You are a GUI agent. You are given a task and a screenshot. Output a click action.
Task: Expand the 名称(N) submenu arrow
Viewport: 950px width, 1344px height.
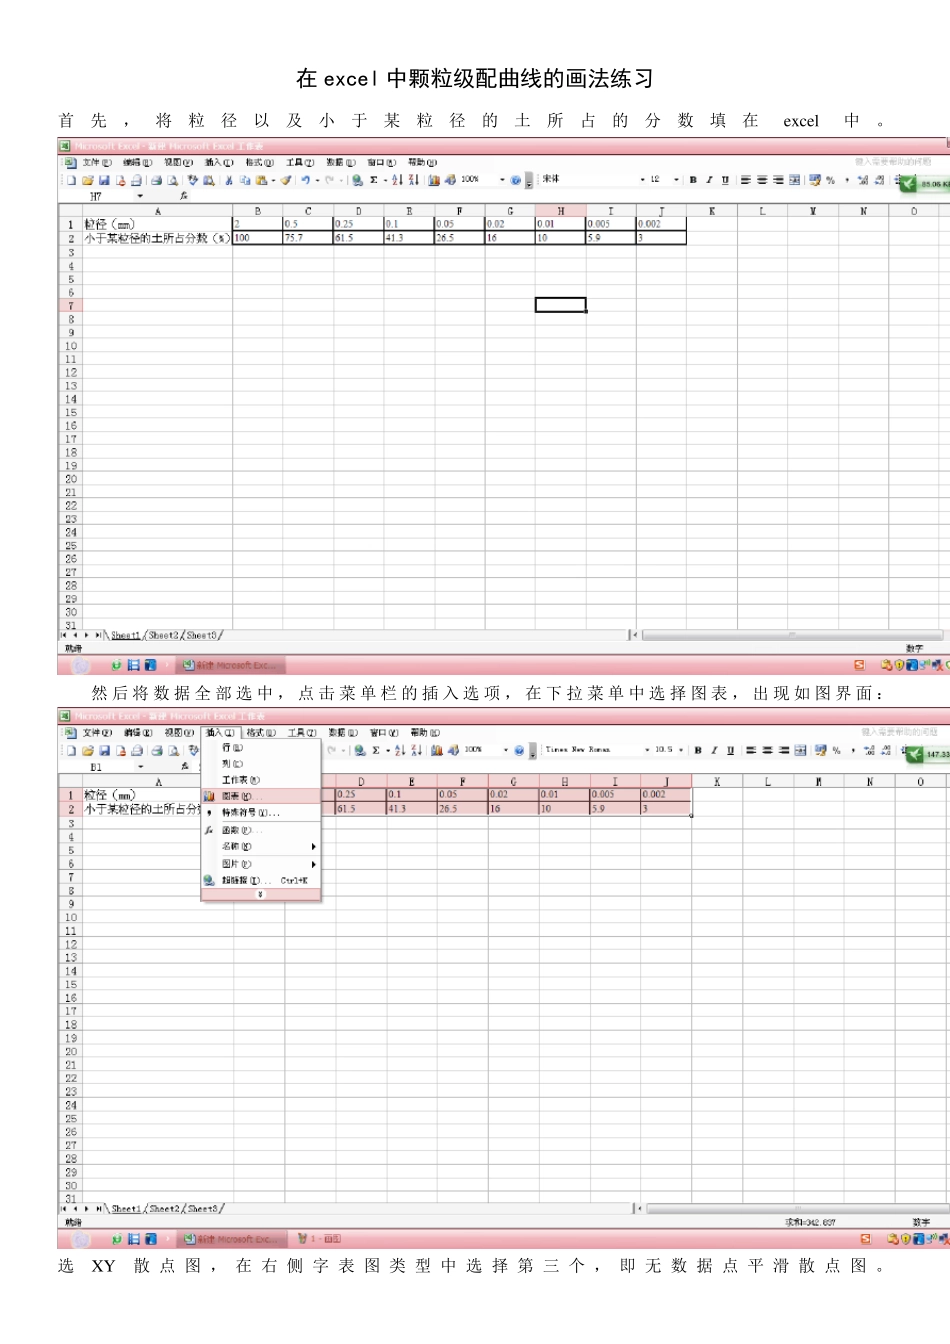pyautogui.click(x=314, y=847)
